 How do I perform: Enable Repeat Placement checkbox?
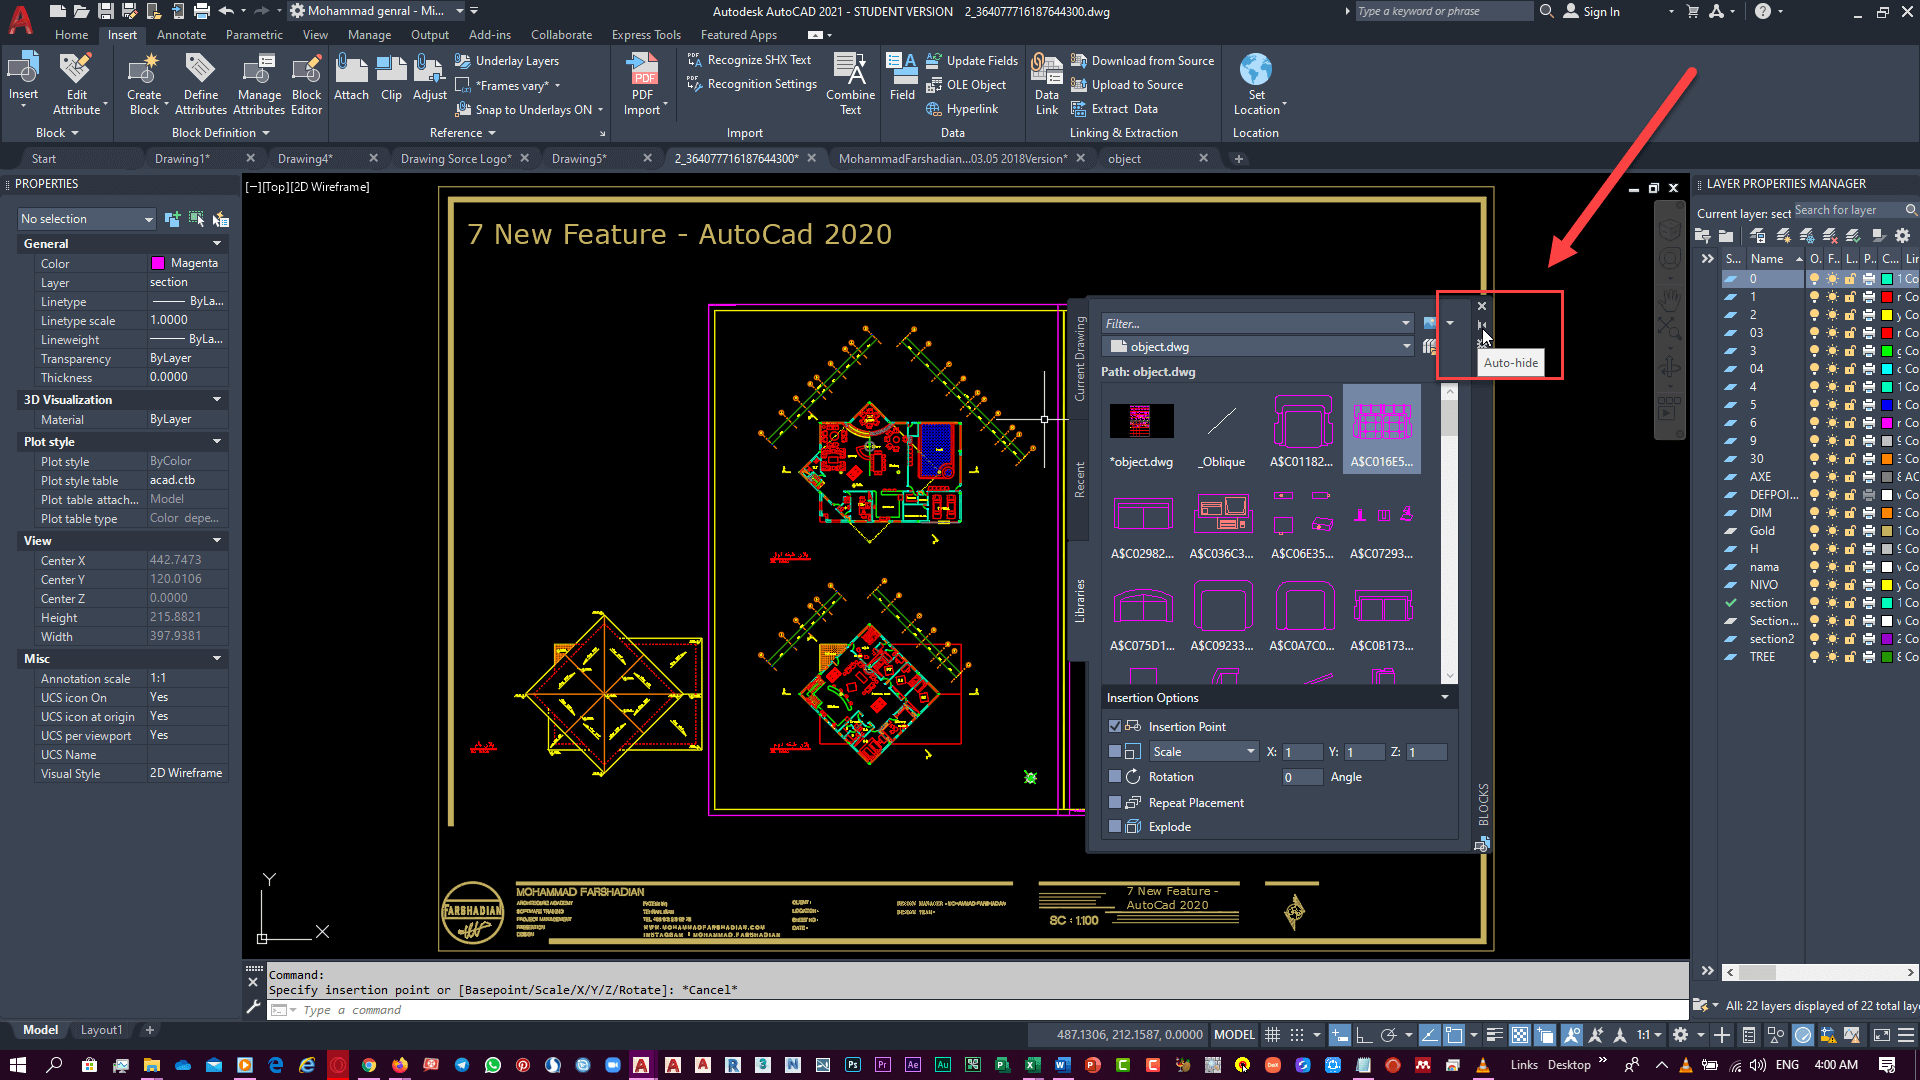1113,802
